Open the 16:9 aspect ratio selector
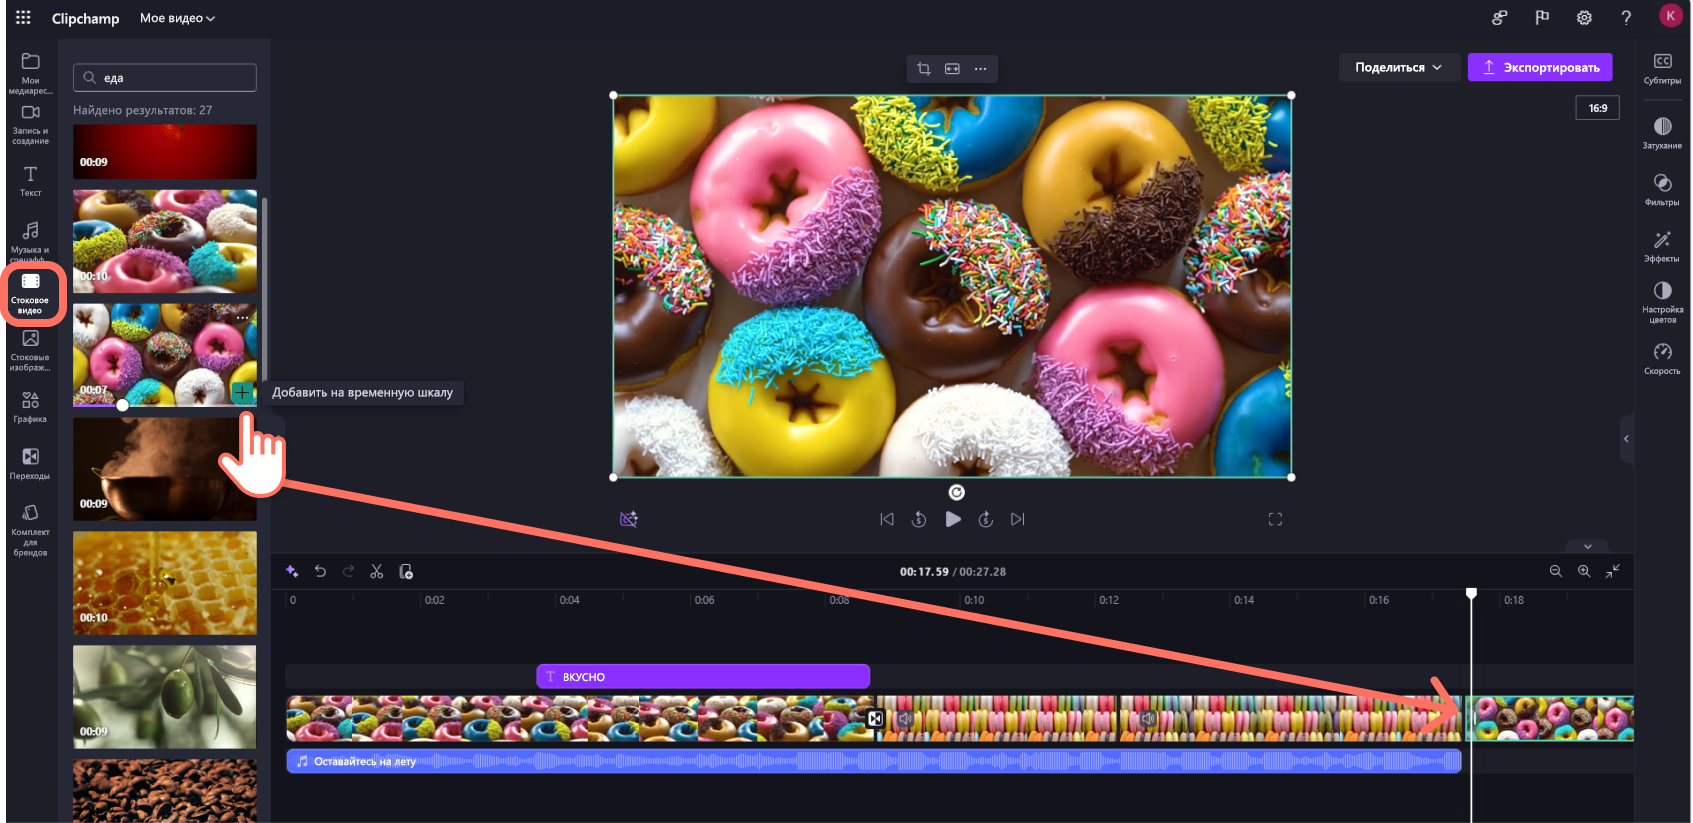 1598,108
